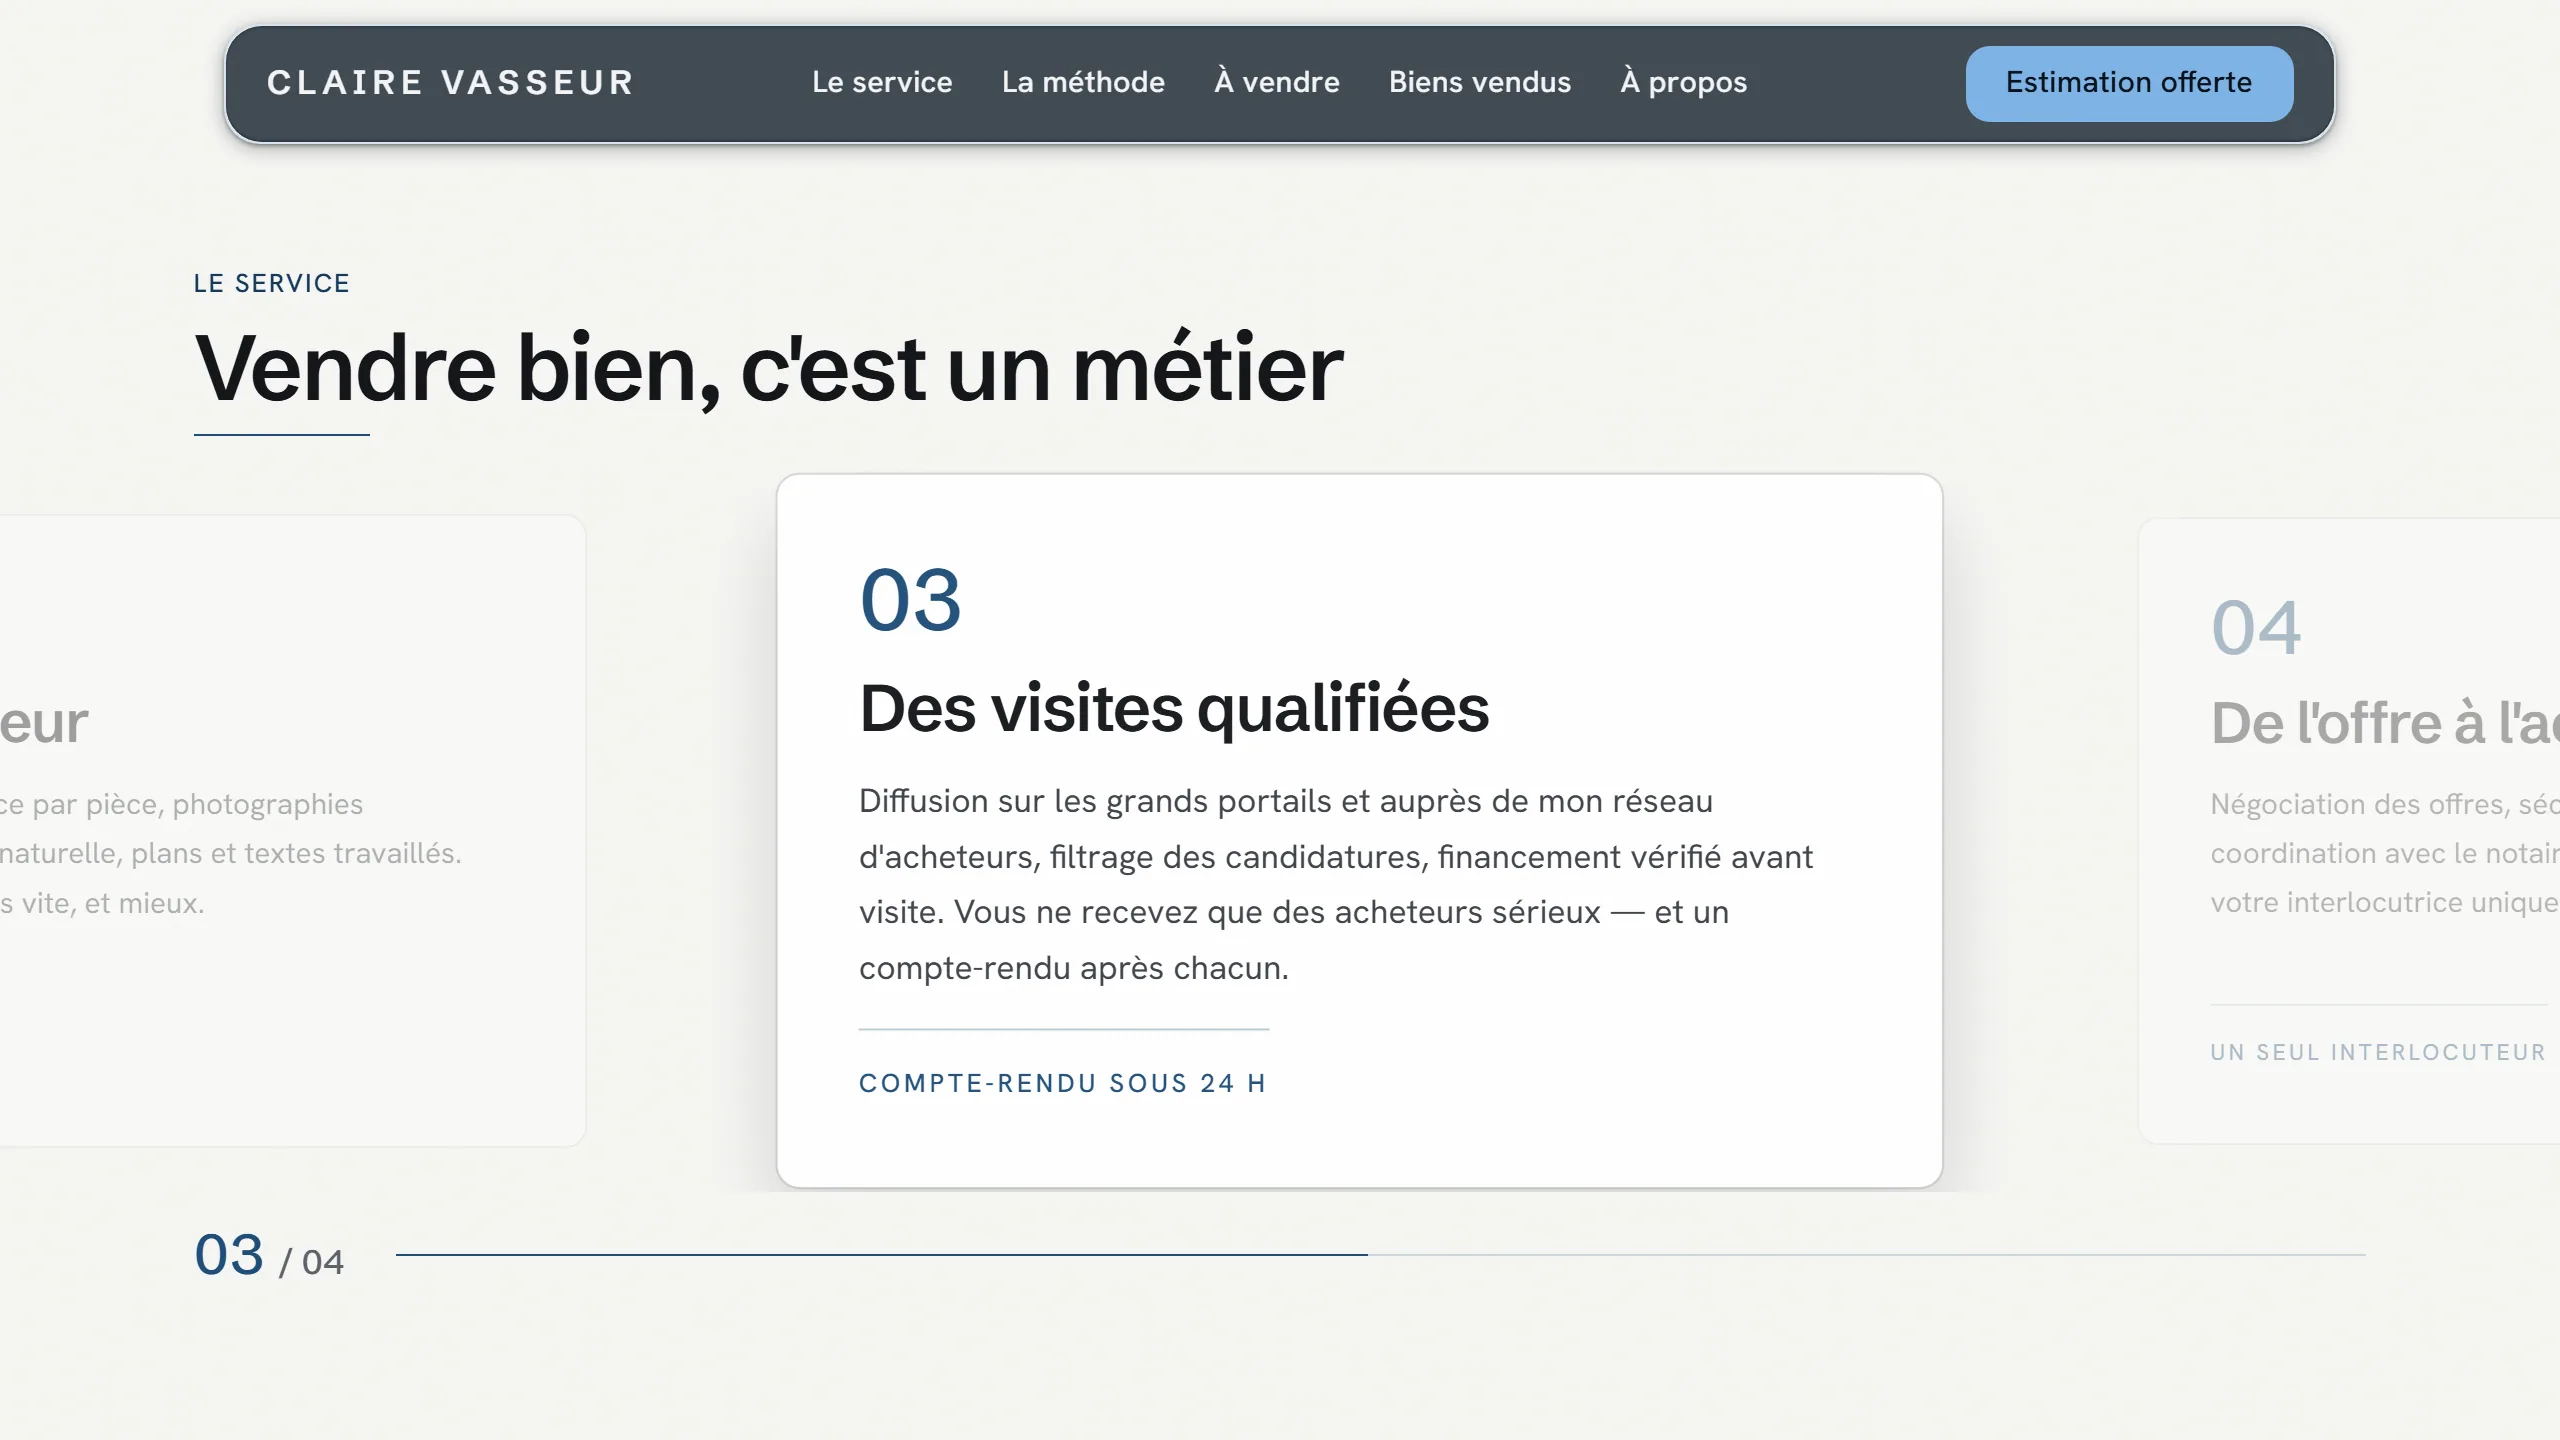
Task: Open the À vendre menu item
Action: (x=1276, y=82)
